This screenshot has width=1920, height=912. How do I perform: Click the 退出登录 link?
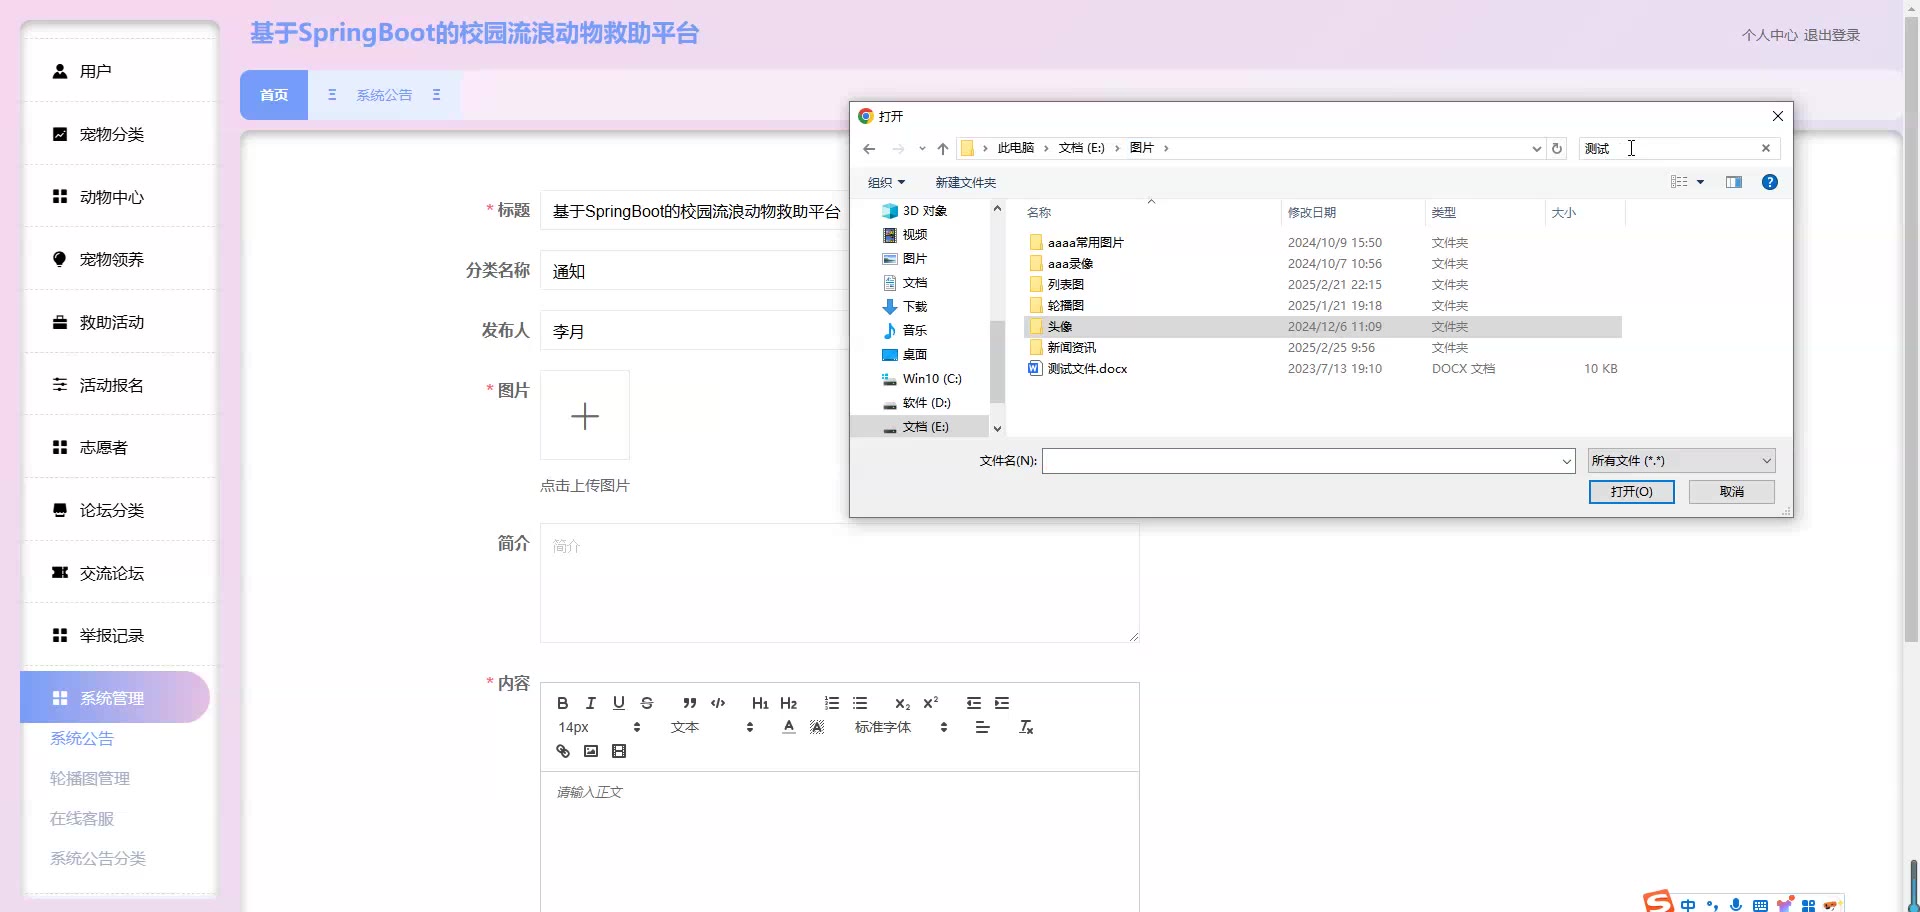pyautogui.click(x=1832, y=35)
